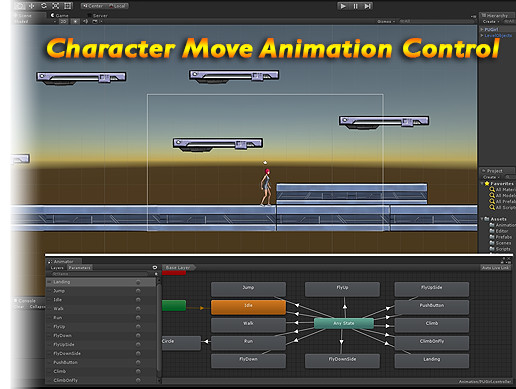The image size is (516, 389).
Task: Open the Prefabs assets folder
Action: click(500, 237)
